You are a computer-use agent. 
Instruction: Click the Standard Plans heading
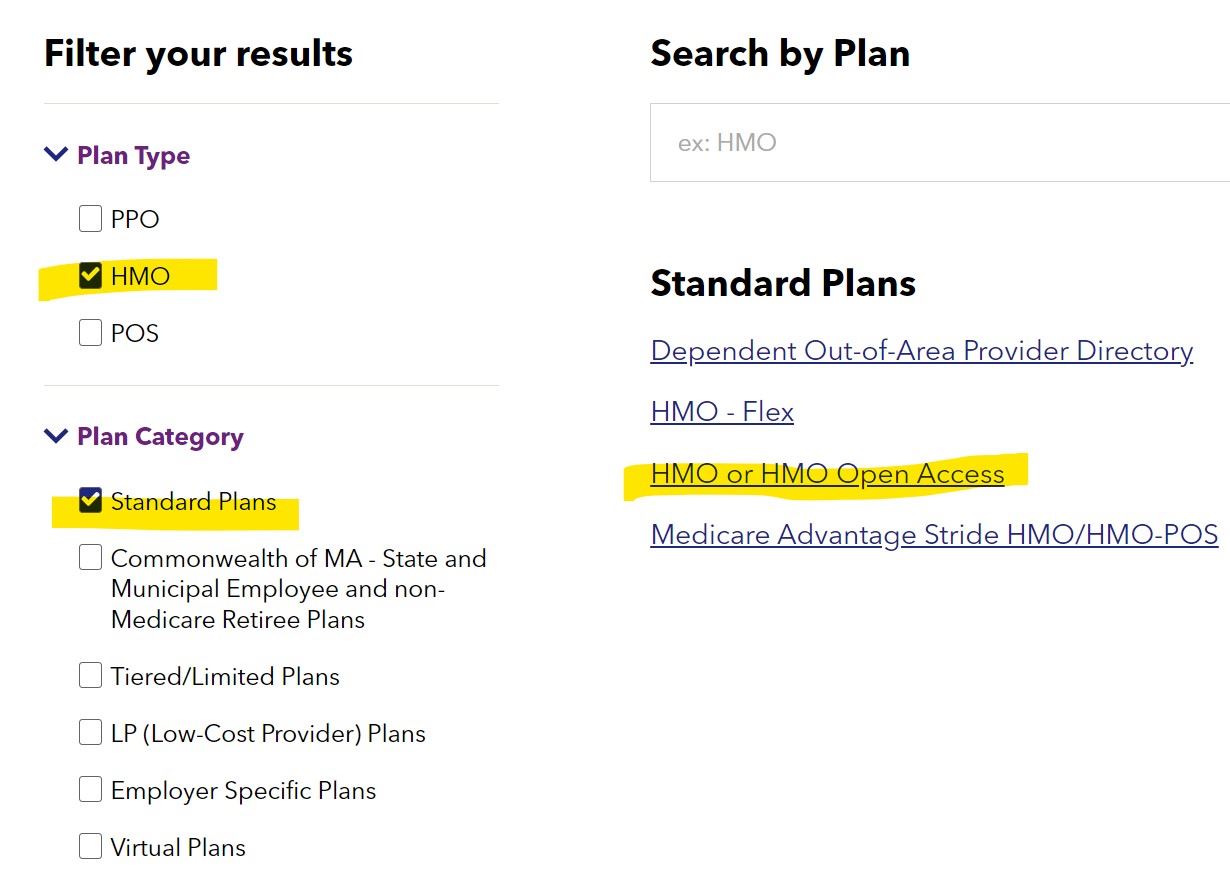coord(783,283)
